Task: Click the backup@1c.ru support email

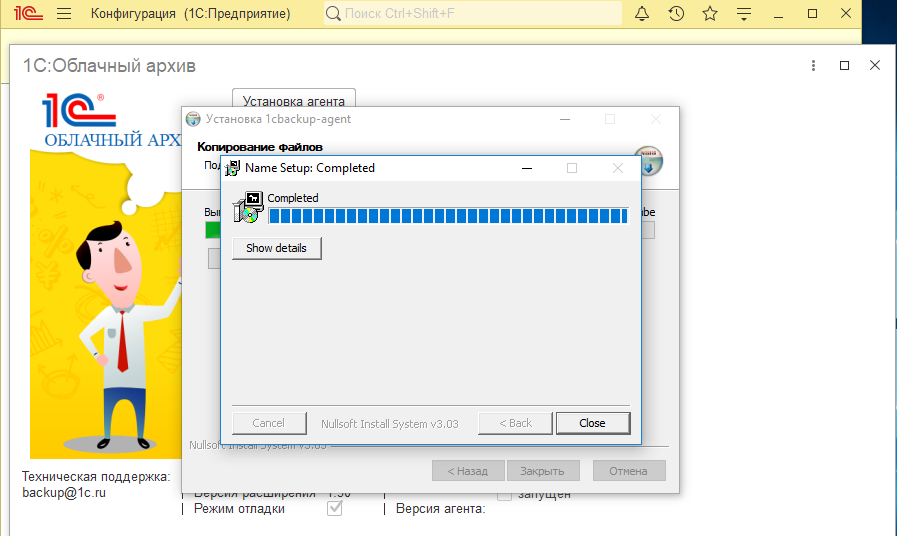Action: click(x=64, y=493)
